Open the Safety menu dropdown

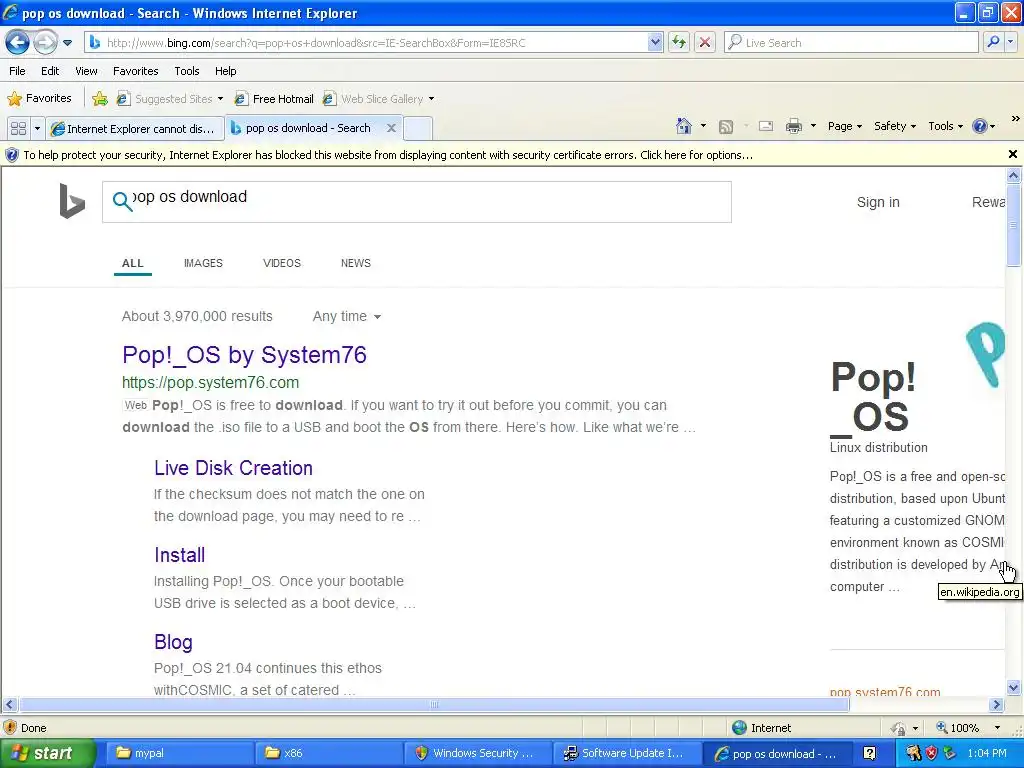[895, 126]
